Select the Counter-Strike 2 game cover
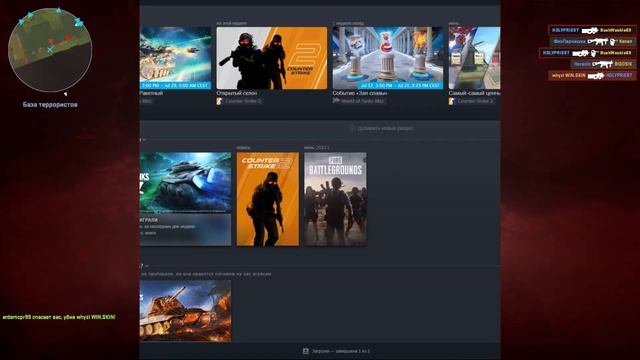 [268, 199]
